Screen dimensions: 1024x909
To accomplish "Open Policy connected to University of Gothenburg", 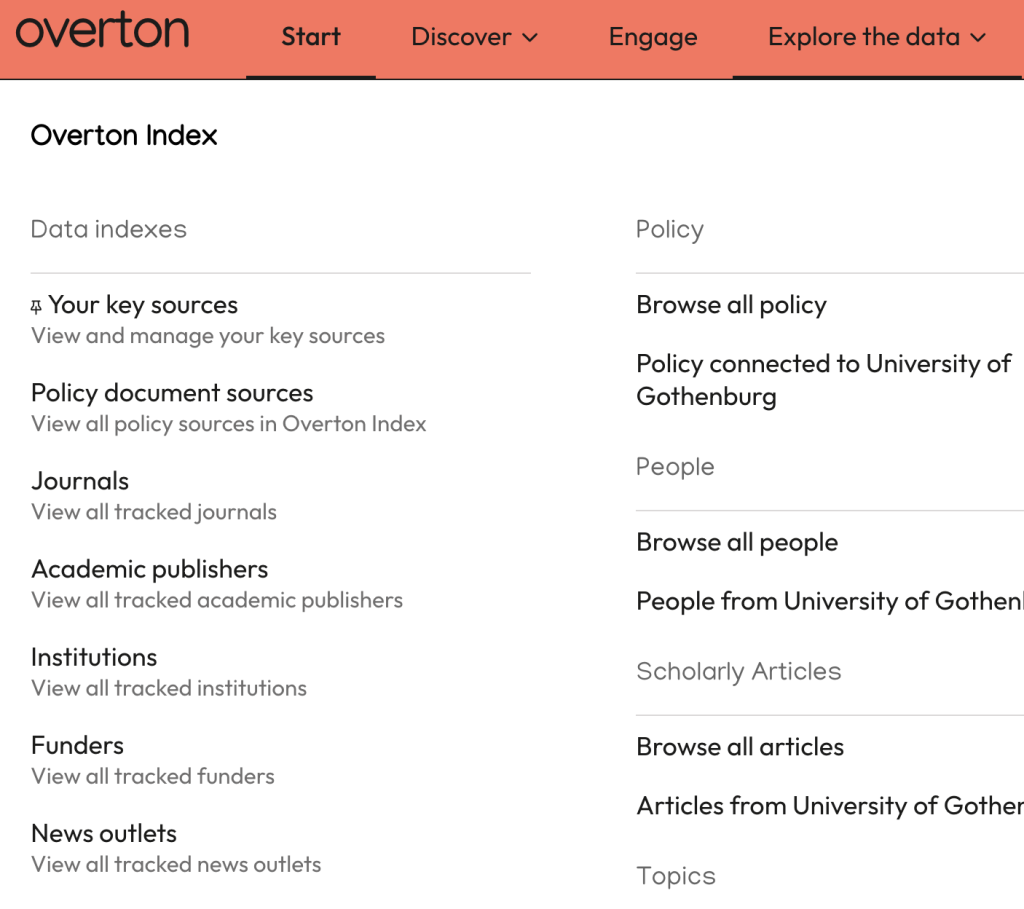I will tap(823, 379).
